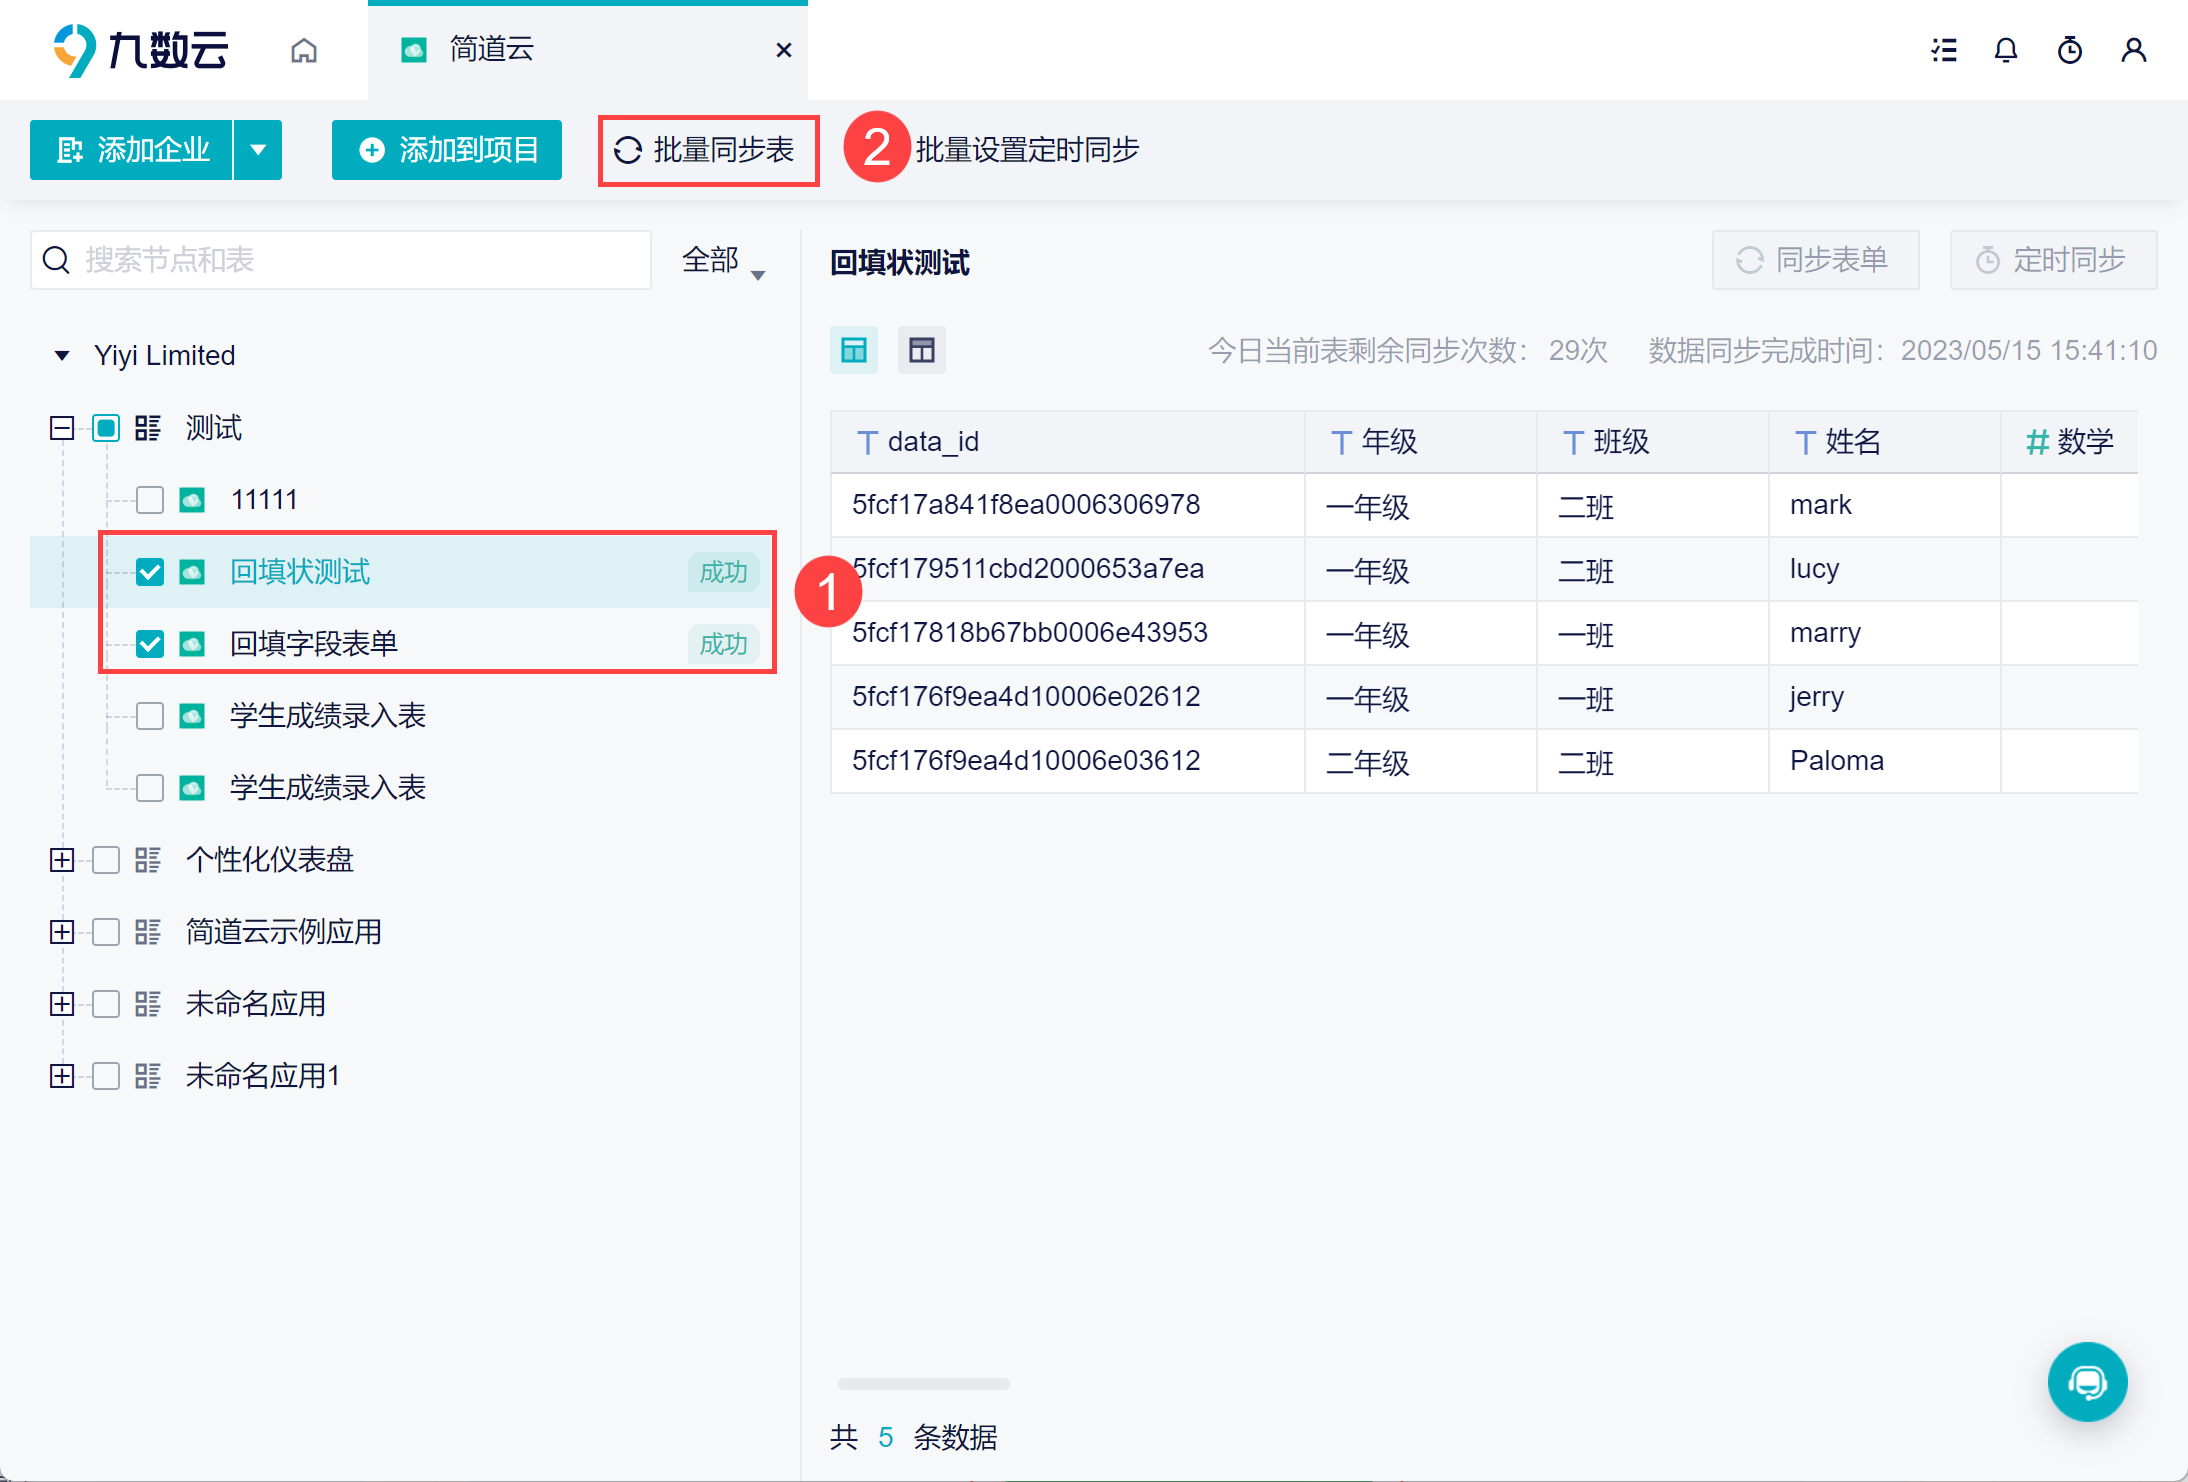Click the 批量同步表 button
The height and width of the screenshot is (1482, 2188).
point(708,150)
